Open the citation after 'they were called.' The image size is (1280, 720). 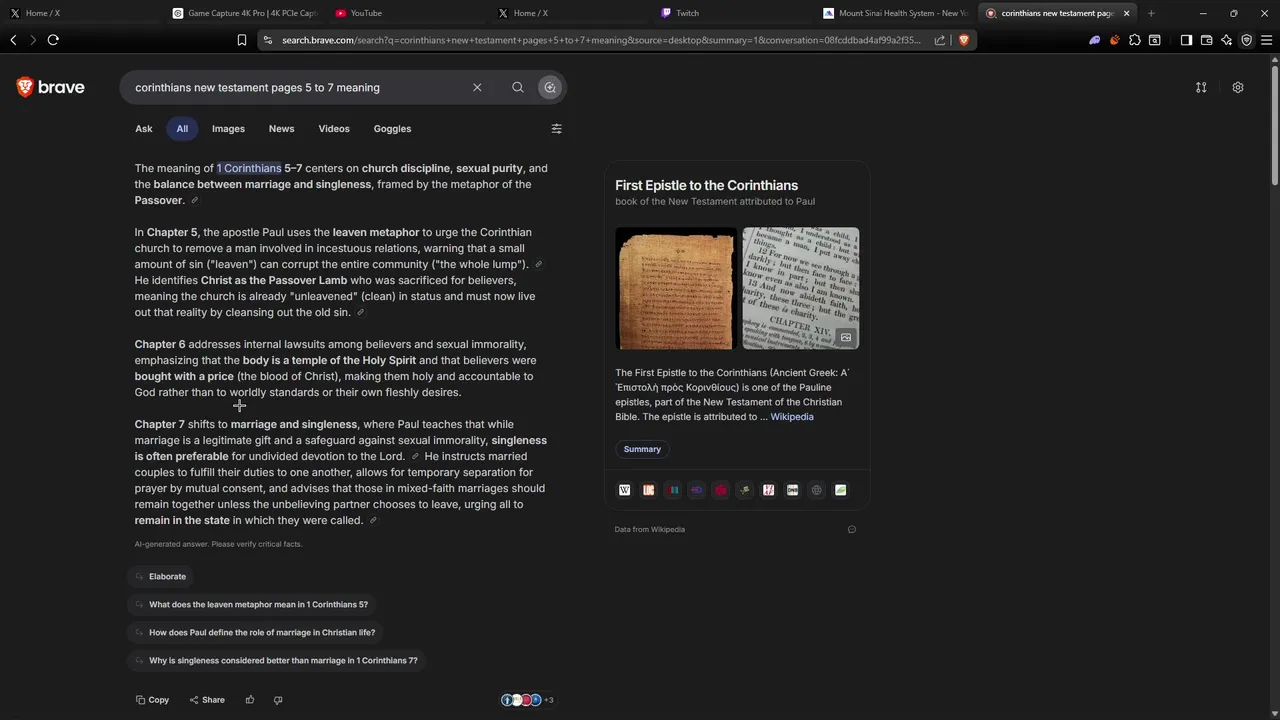[373, 521]
